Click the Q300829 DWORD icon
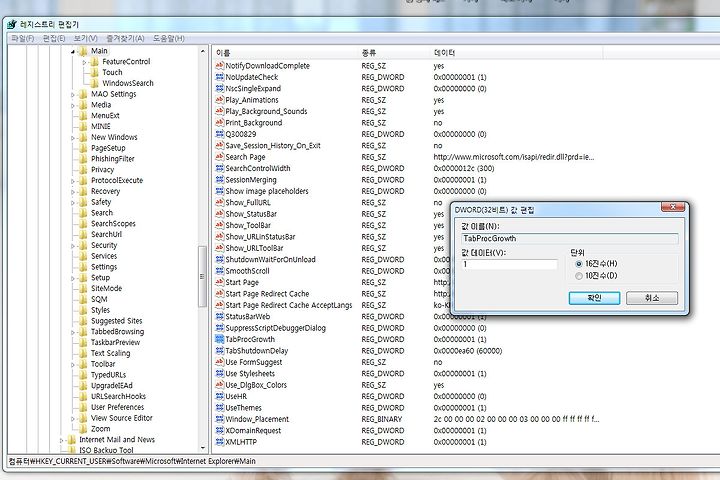The image size is (720, 480). click(219, 134)
